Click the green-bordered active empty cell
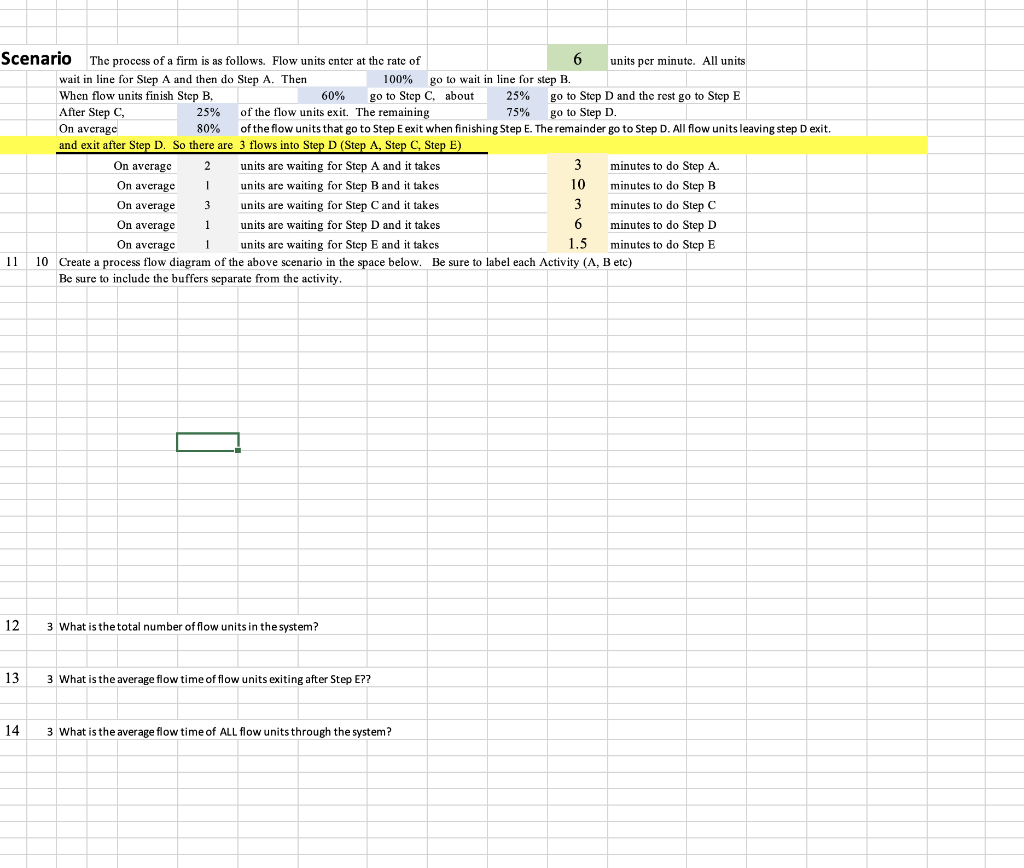 208,442
